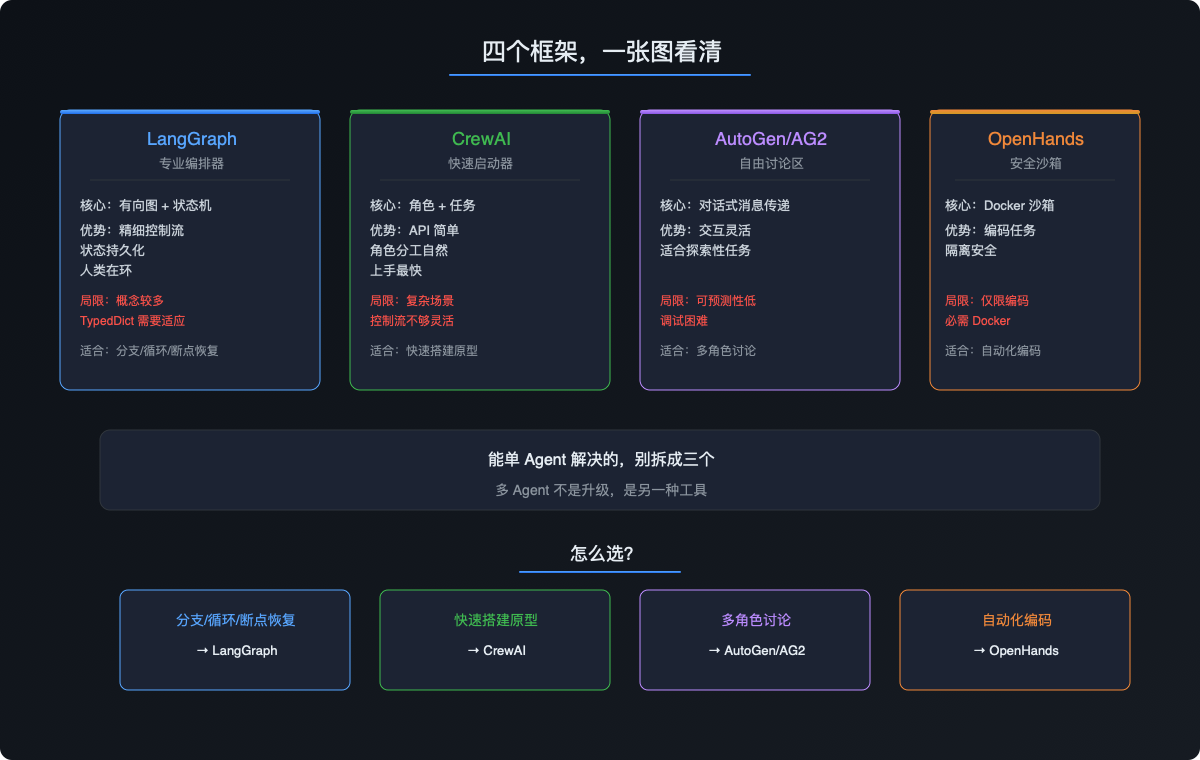Click the text 多 Agent 不是升级,是另一种工具
Screen dimensions: 1200x760
point(601,490)
